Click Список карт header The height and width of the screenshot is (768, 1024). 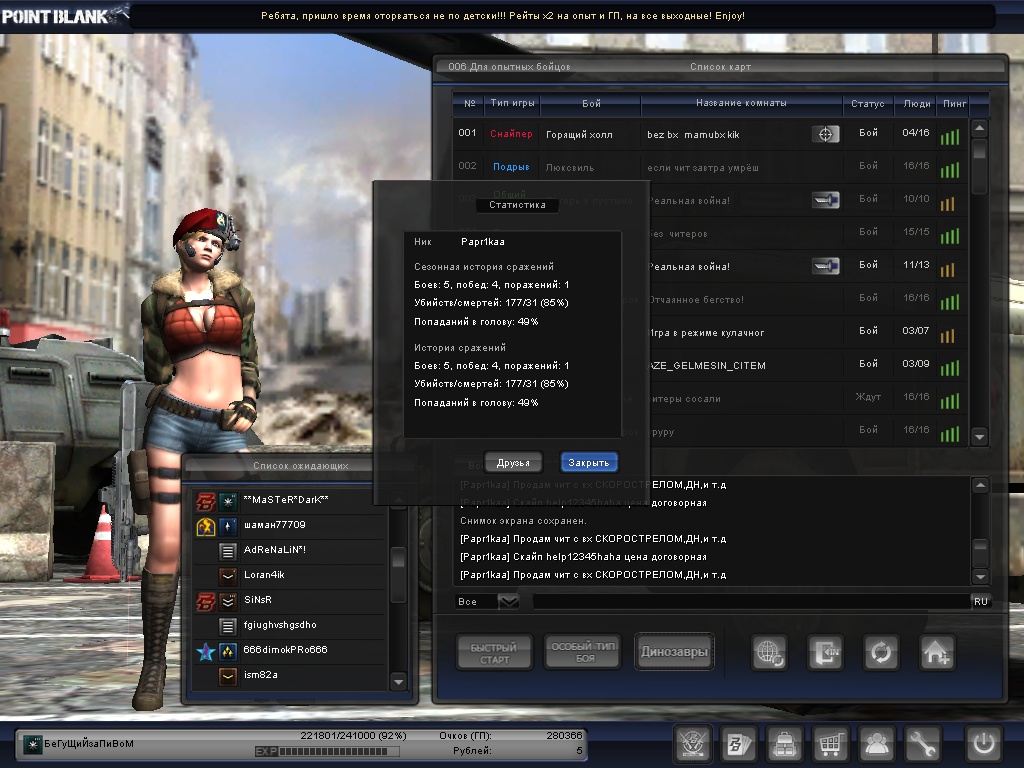[720, 67]
